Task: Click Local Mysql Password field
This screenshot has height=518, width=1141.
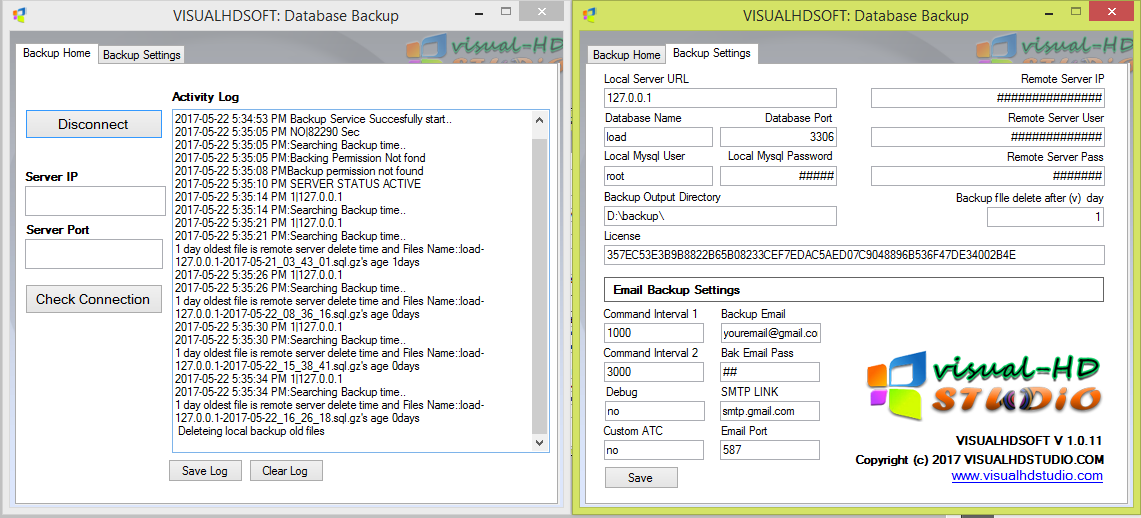Action: click(x=779, y=176)
